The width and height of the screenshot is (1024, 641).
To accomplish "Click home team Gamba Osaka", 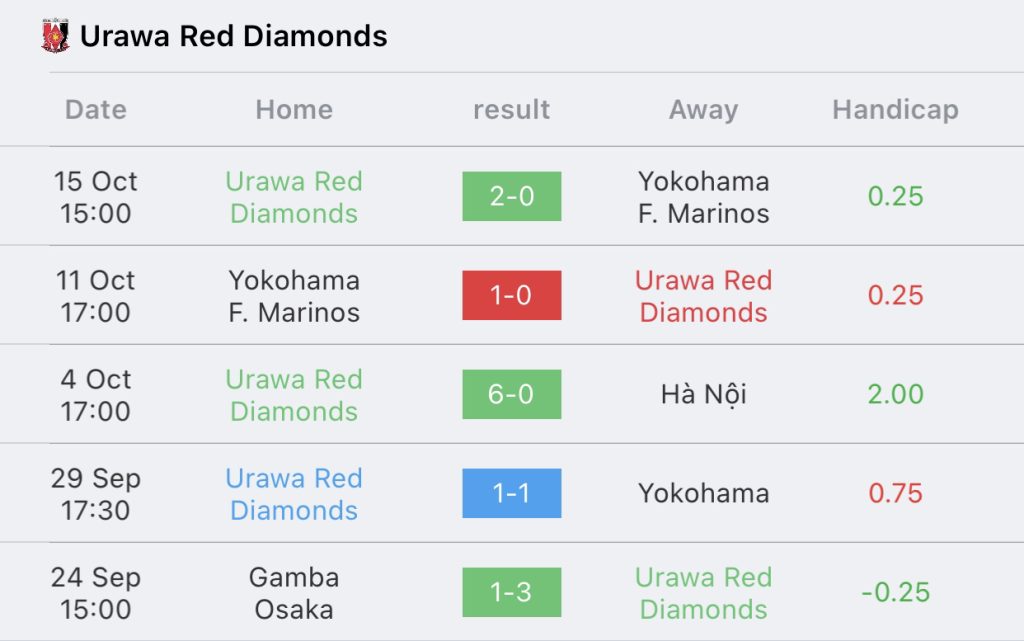I will coord(294,593).
